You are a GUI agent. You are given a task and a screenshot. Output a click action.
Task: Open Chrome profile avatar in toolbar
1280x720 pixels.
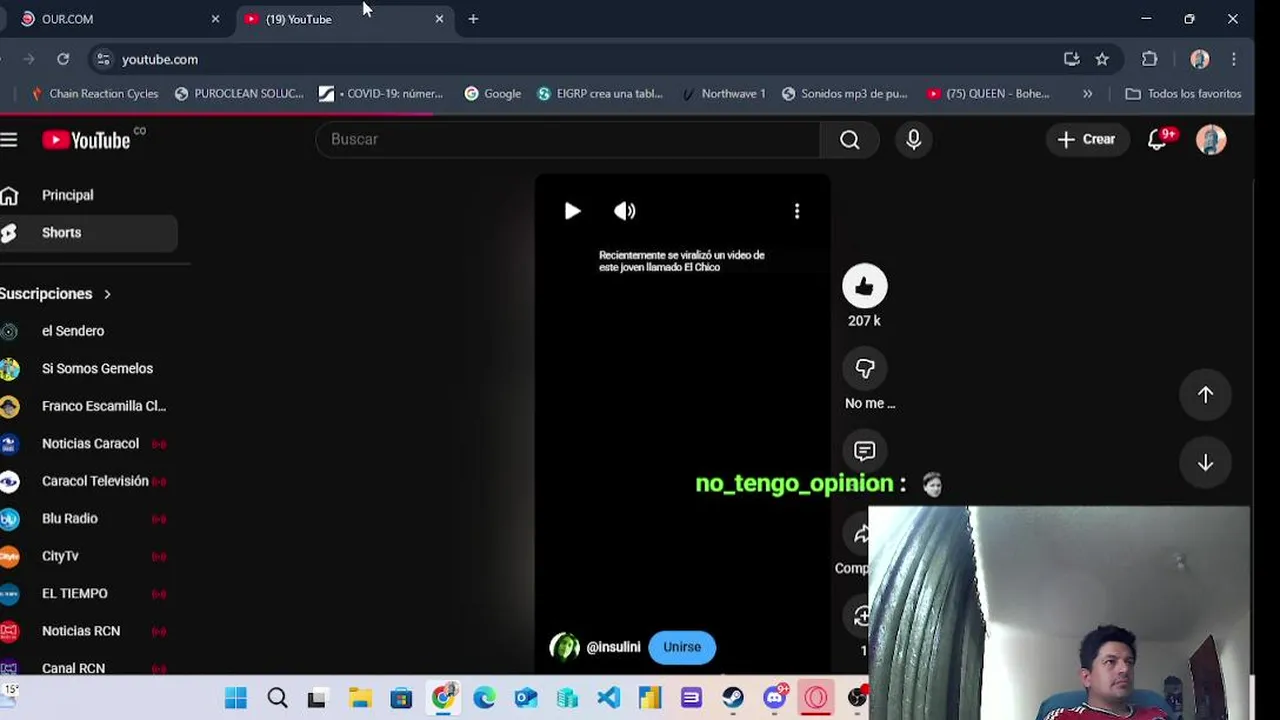[x=1200, y=59]
